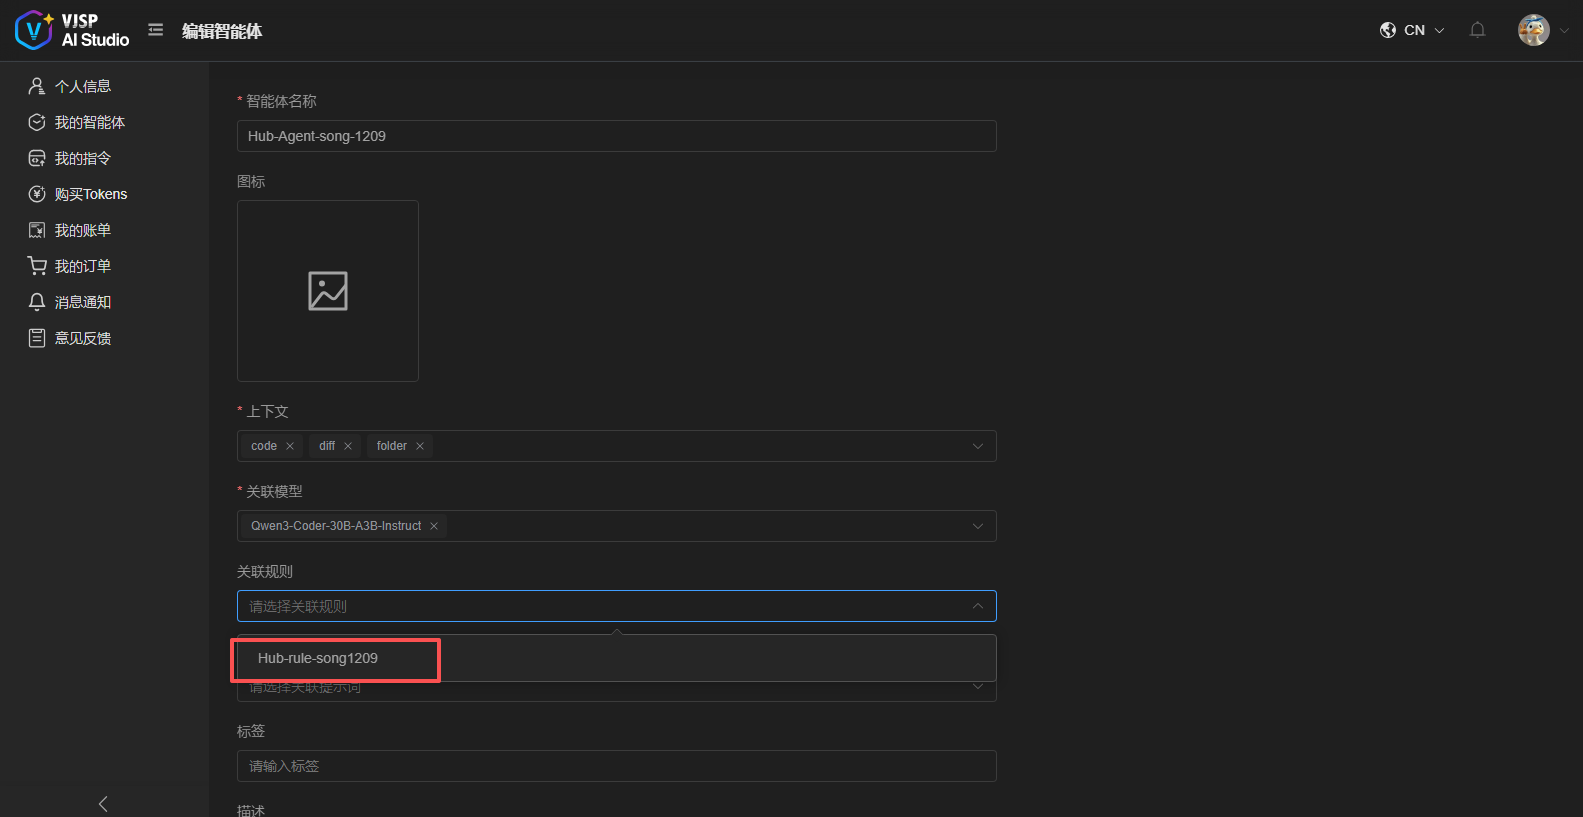Image resolution: width=1583 pixels, height=817 pixels.
Task: Click the globe language icon
Action: point(1388,30)
